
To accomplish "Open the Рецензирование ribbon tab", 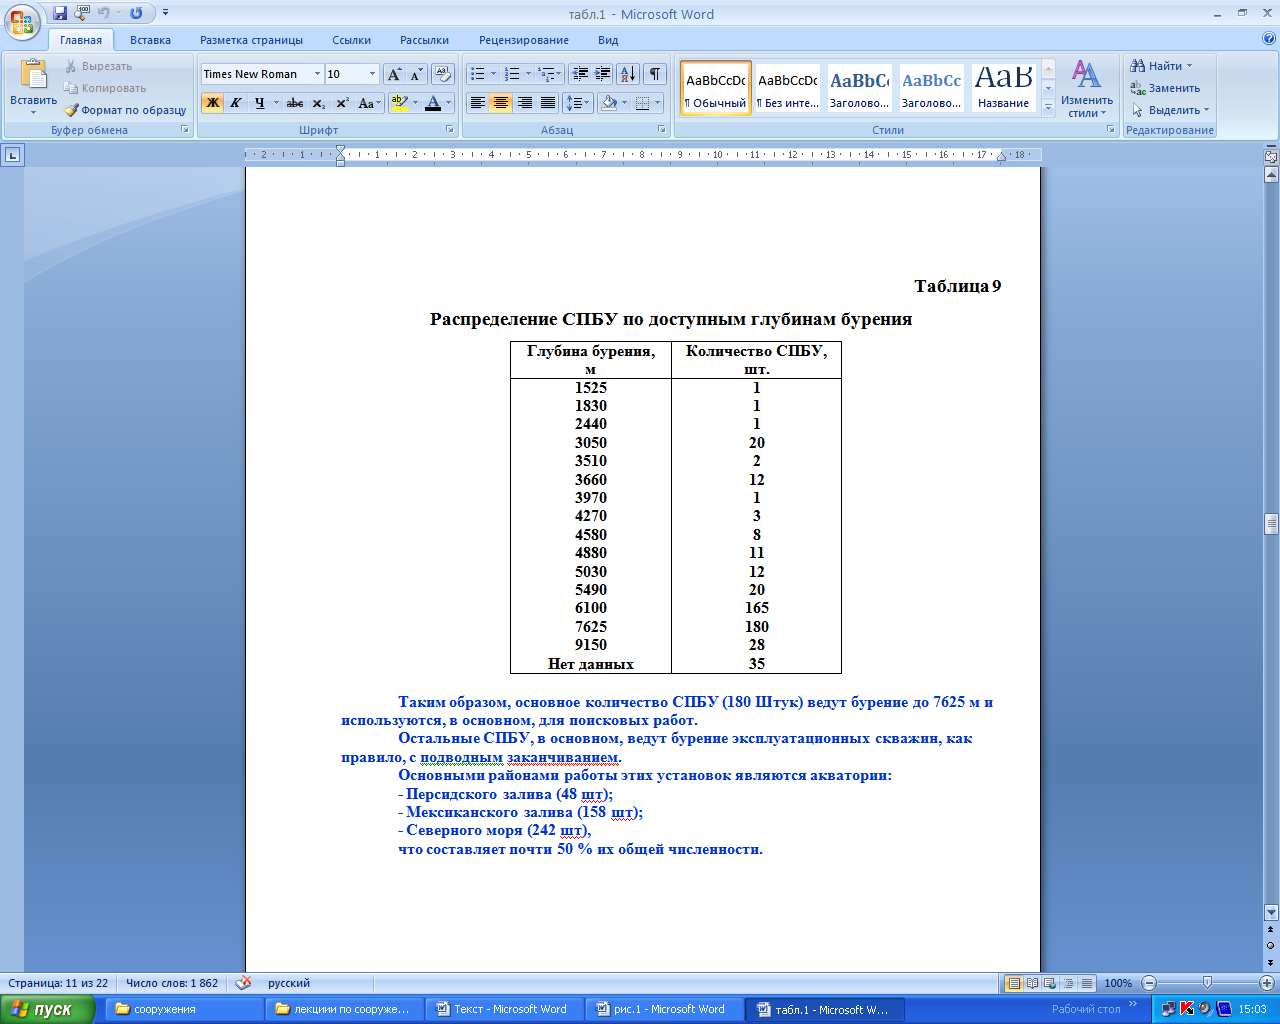I will (x=523, y=40).
